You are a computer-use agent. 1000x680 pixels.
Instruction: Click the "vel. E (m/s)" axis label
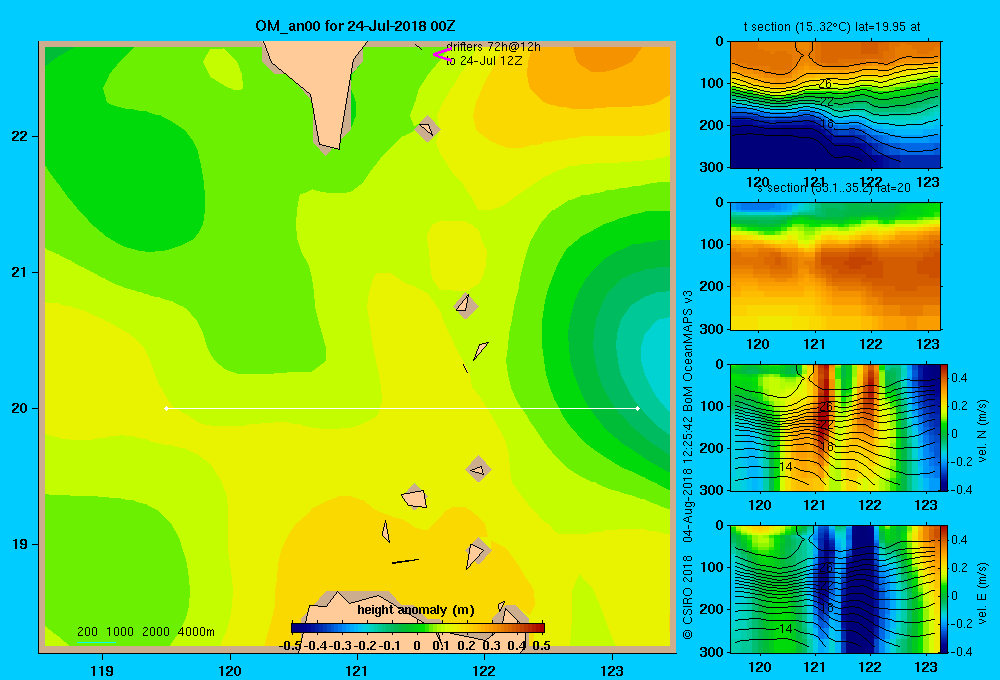coord(983,592)
